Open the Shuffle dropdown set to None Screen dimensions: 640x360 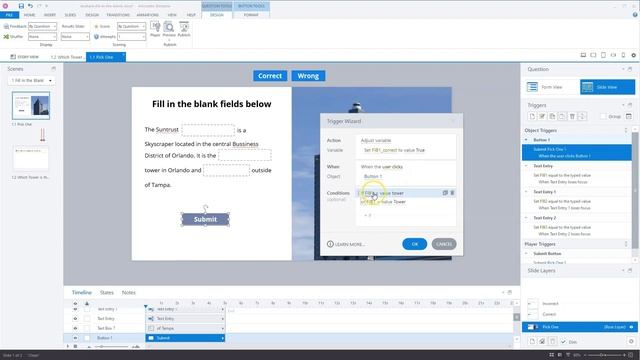click(x=42, y=37)
